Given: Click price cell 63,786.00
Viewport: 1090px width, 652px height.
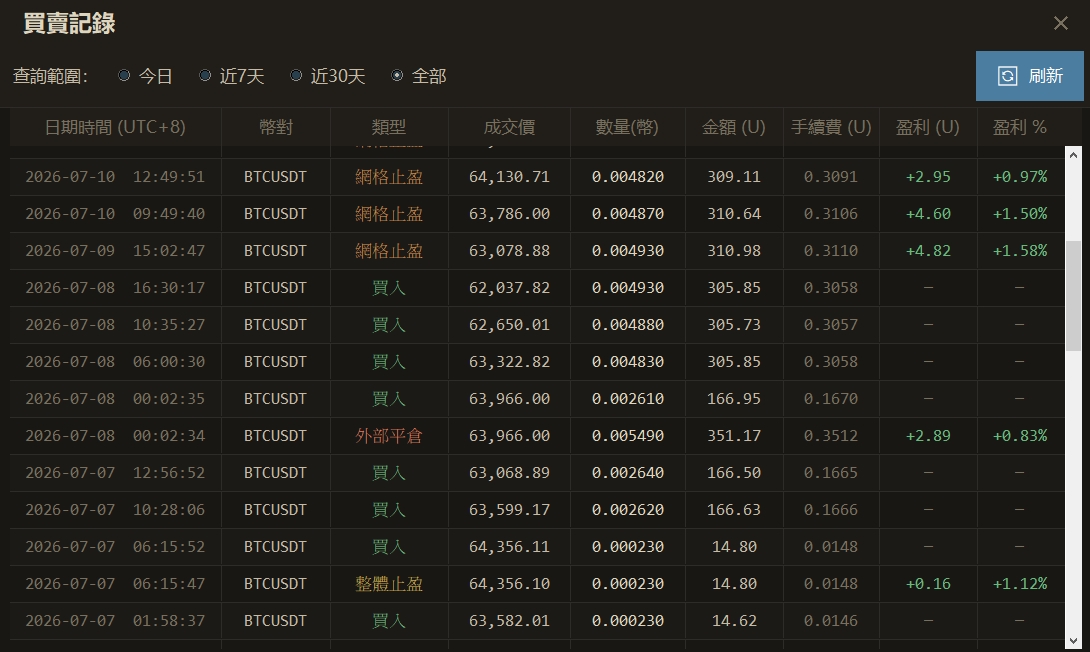Looking at the screenshot, I should click(x=510, y=213).
